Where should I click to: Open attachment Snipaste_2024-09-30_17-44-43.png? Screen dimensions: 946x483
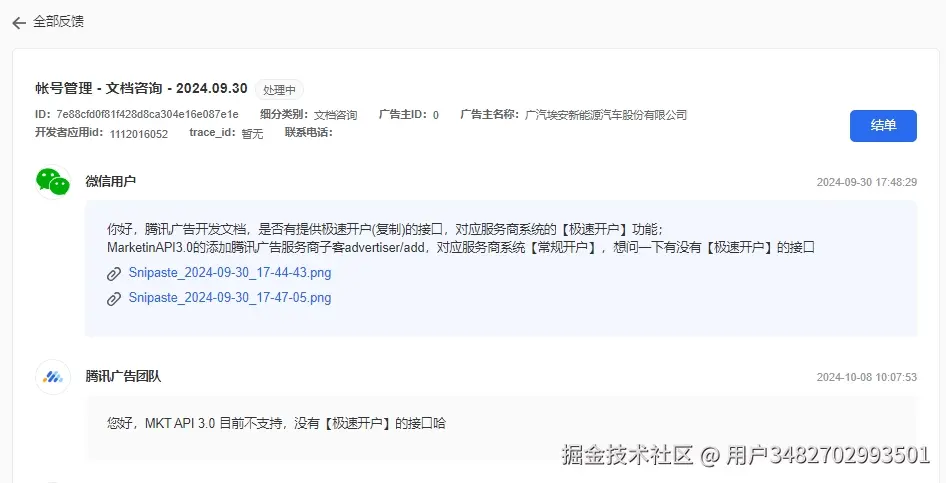tap(230, 273)
